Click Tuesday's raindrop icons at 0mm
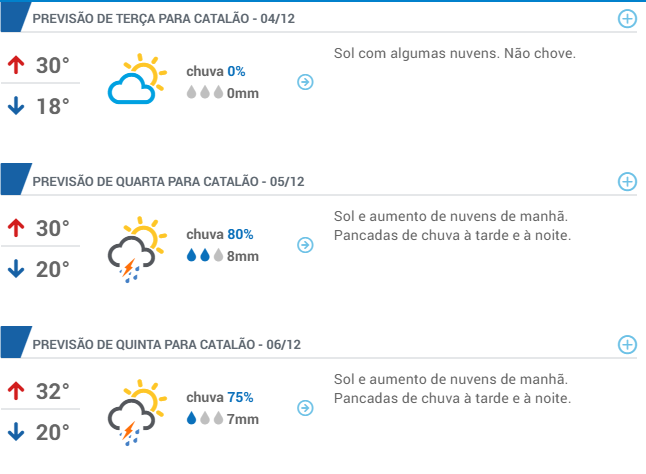The height and width of the screenshot is (474, 646). [204, 93]
